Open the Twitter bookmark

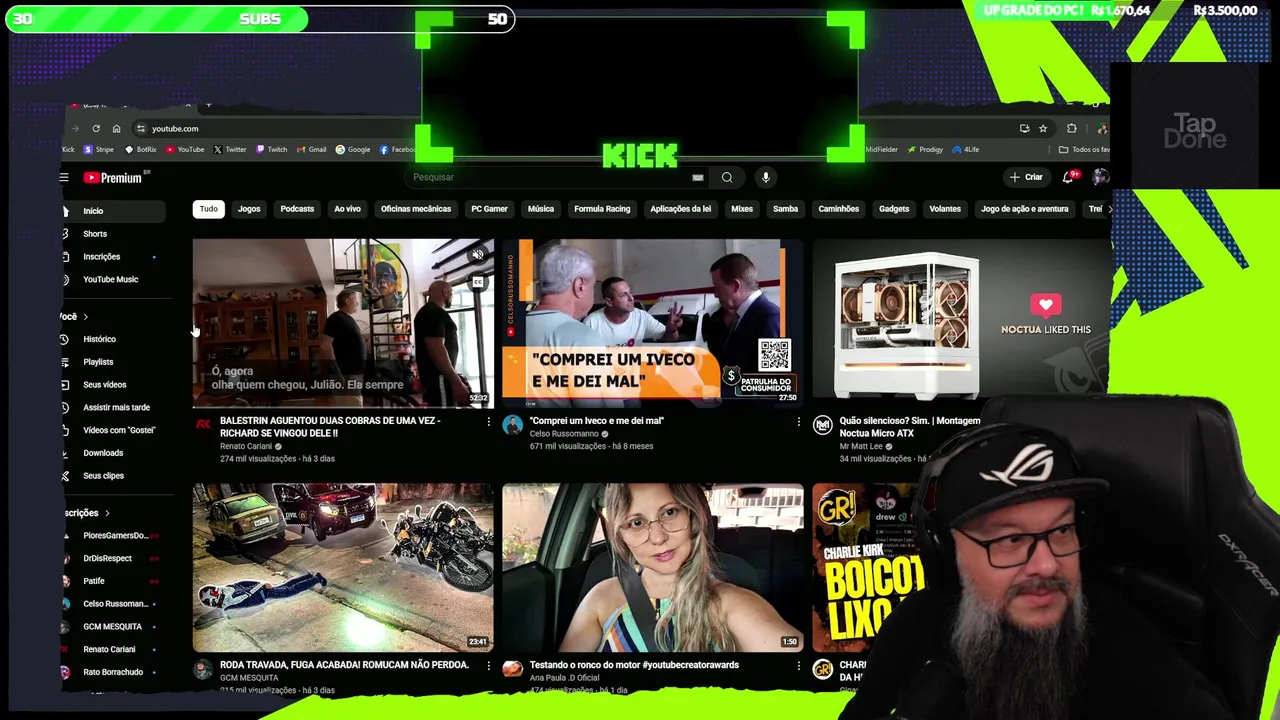tap(230, 149)
